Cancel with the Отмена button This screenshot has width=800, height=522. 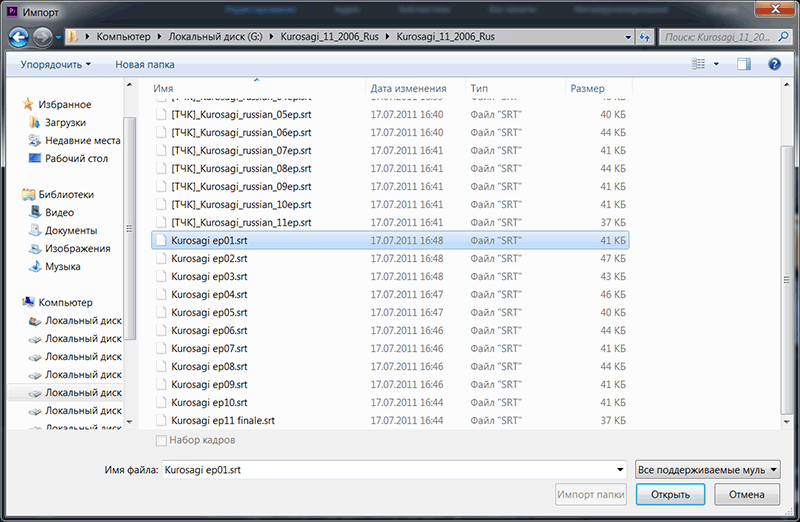tap(746, 494)
